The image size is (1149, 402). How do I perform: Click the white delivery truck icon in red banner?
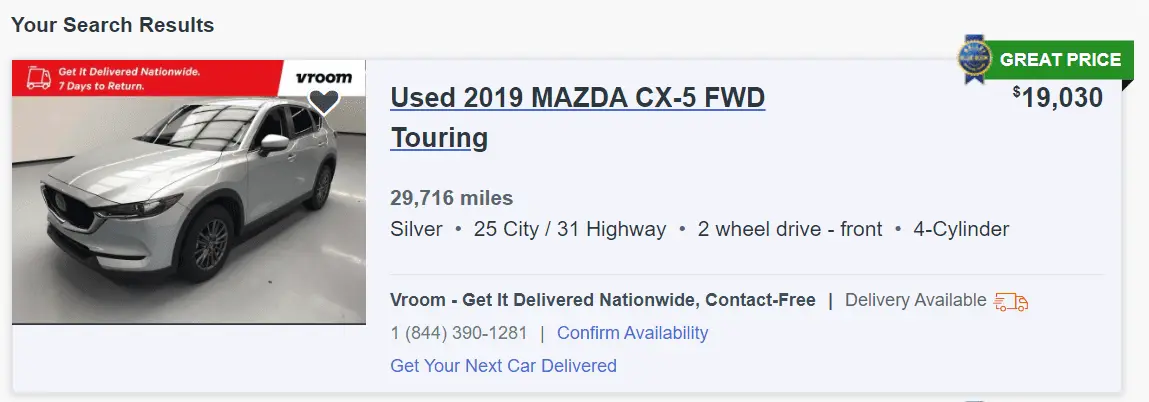tap(39, 78)
